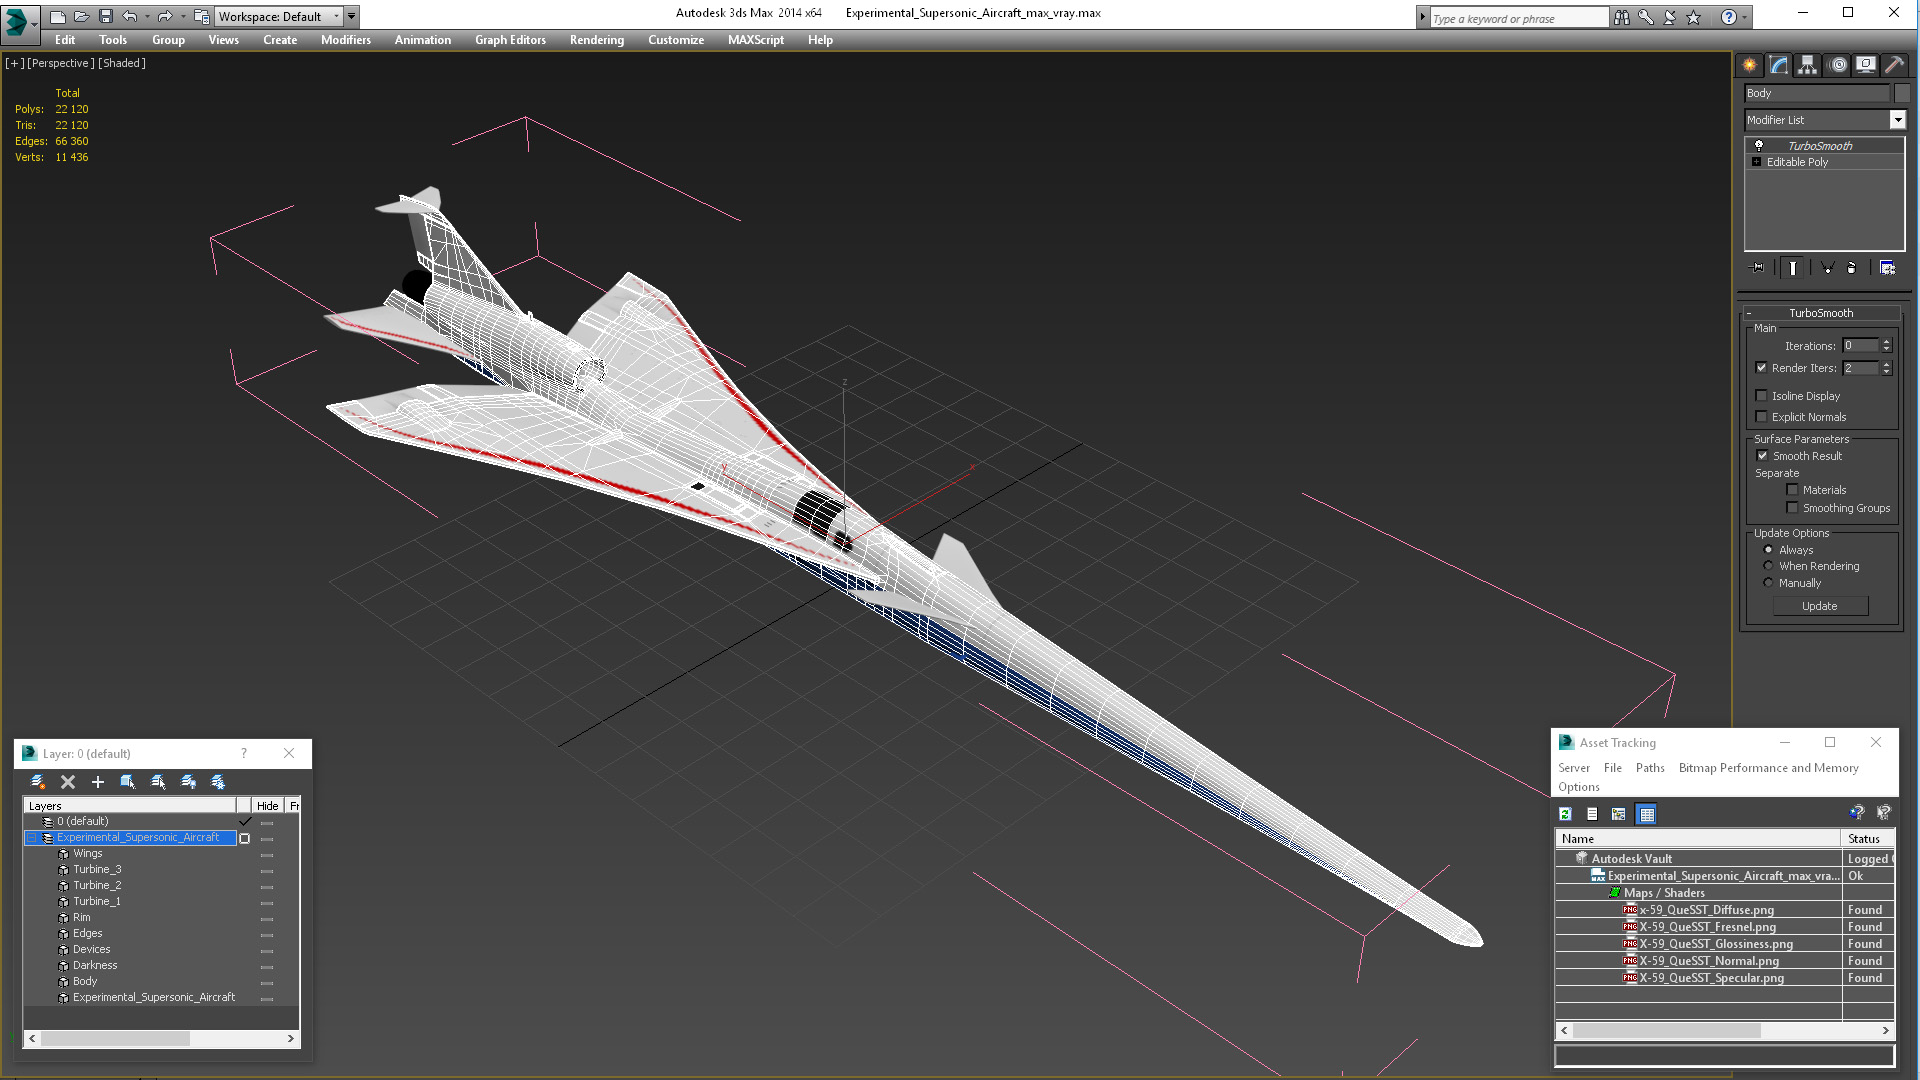Increase Iterations spinner value
This screenshot has height=1080, width=1920.
[1887, 342]
